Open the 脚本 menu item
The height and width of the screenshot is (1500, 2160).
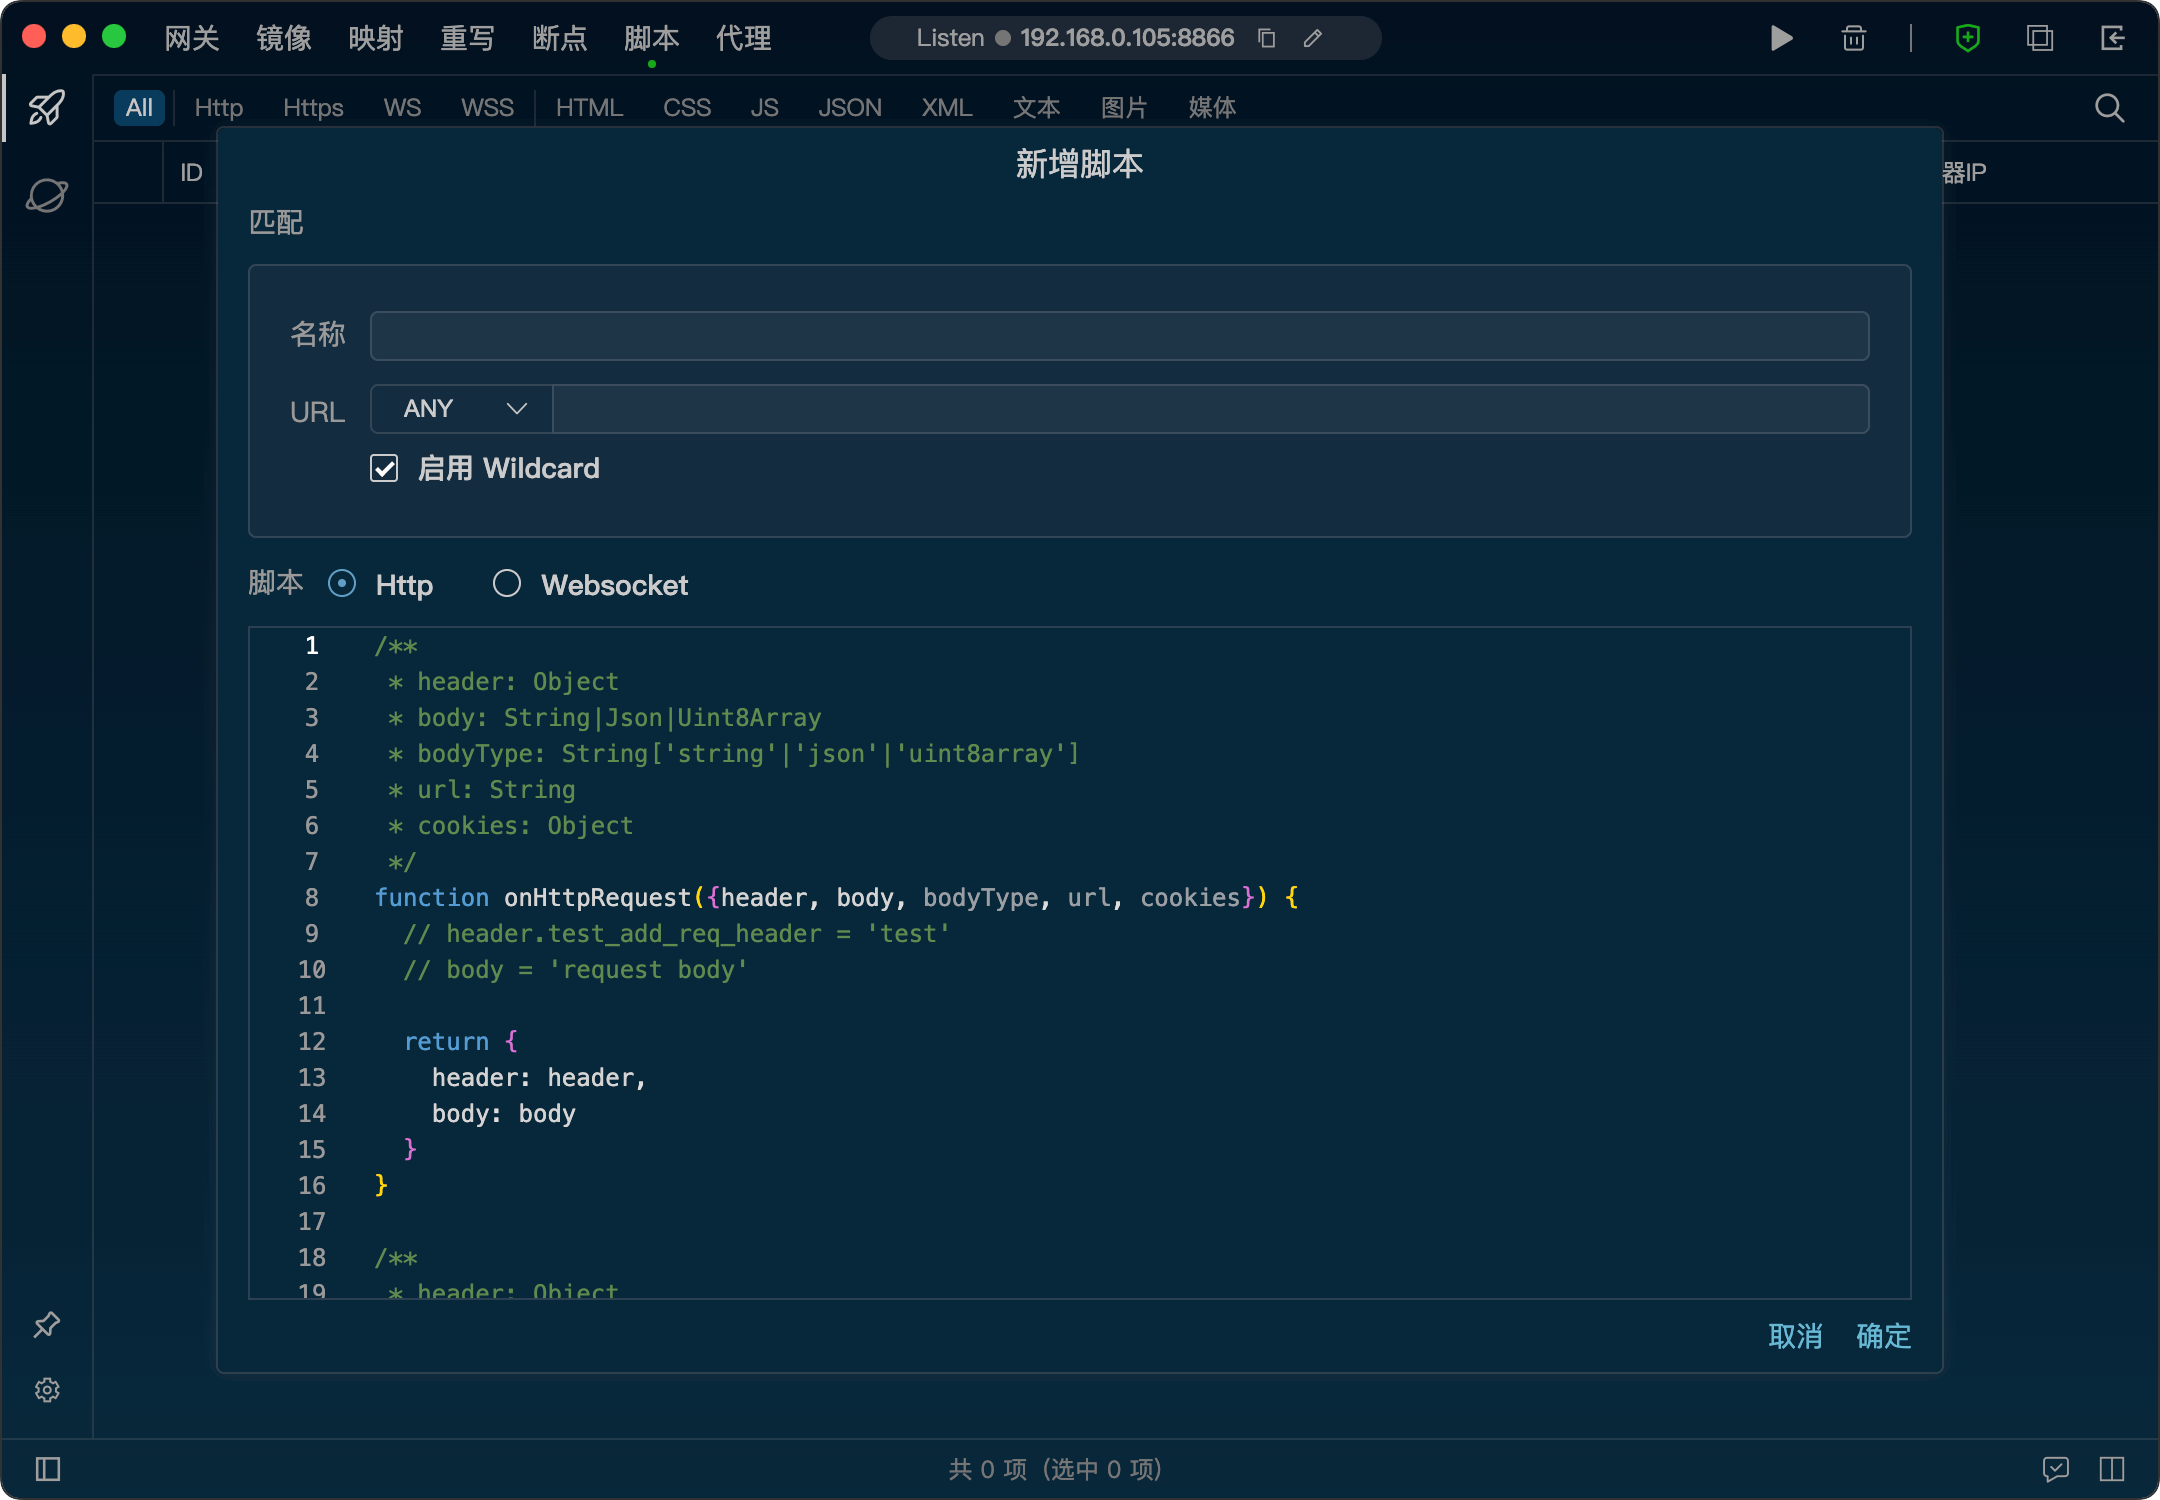(x=651, y=38)
